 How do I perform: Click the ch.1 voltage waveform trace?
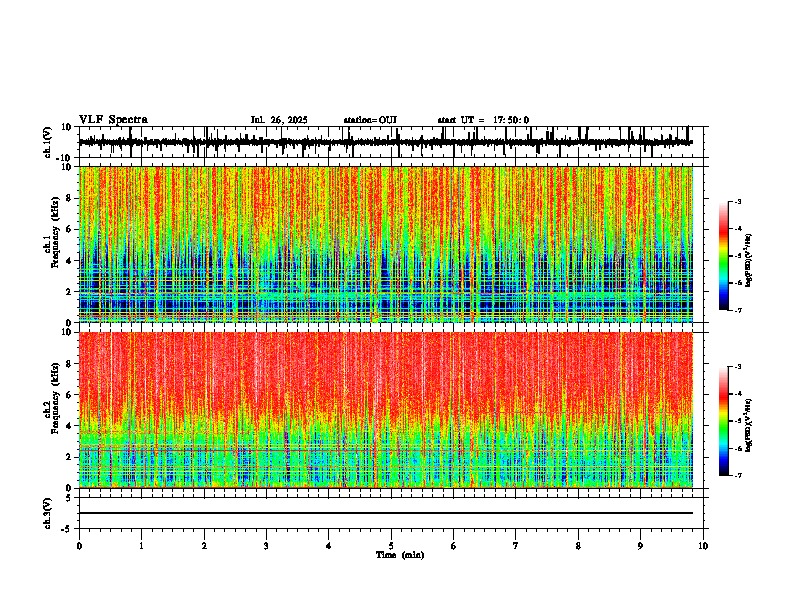385,142
